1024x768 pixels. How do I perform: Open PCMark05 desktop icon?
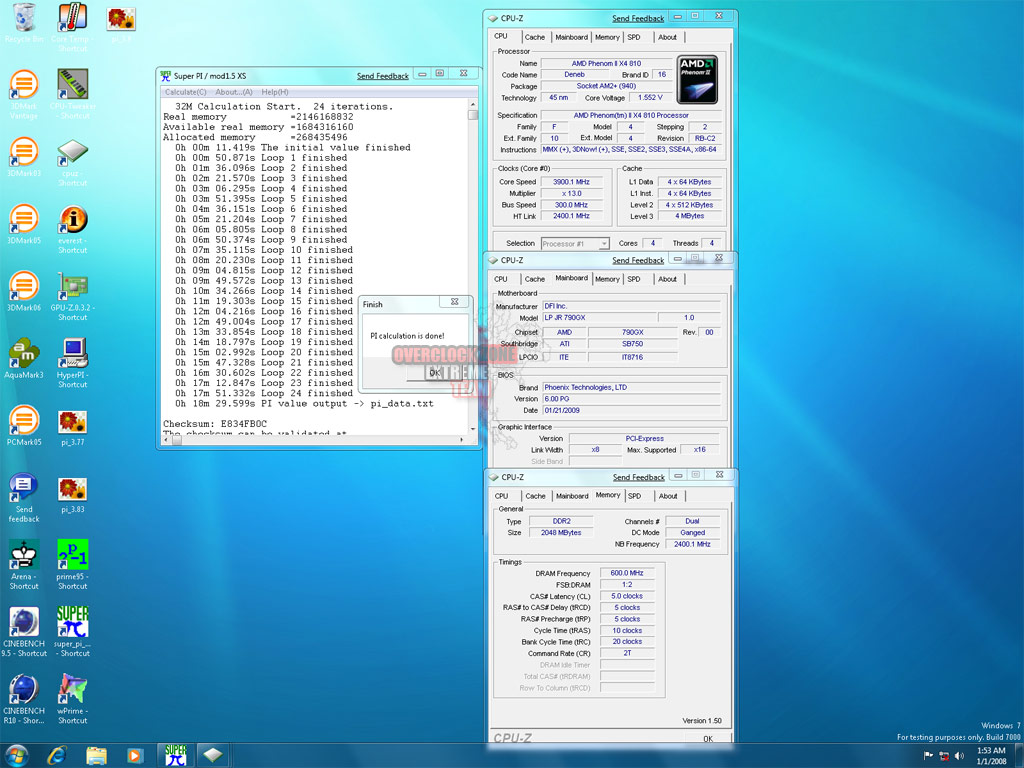tap(24, 426)
